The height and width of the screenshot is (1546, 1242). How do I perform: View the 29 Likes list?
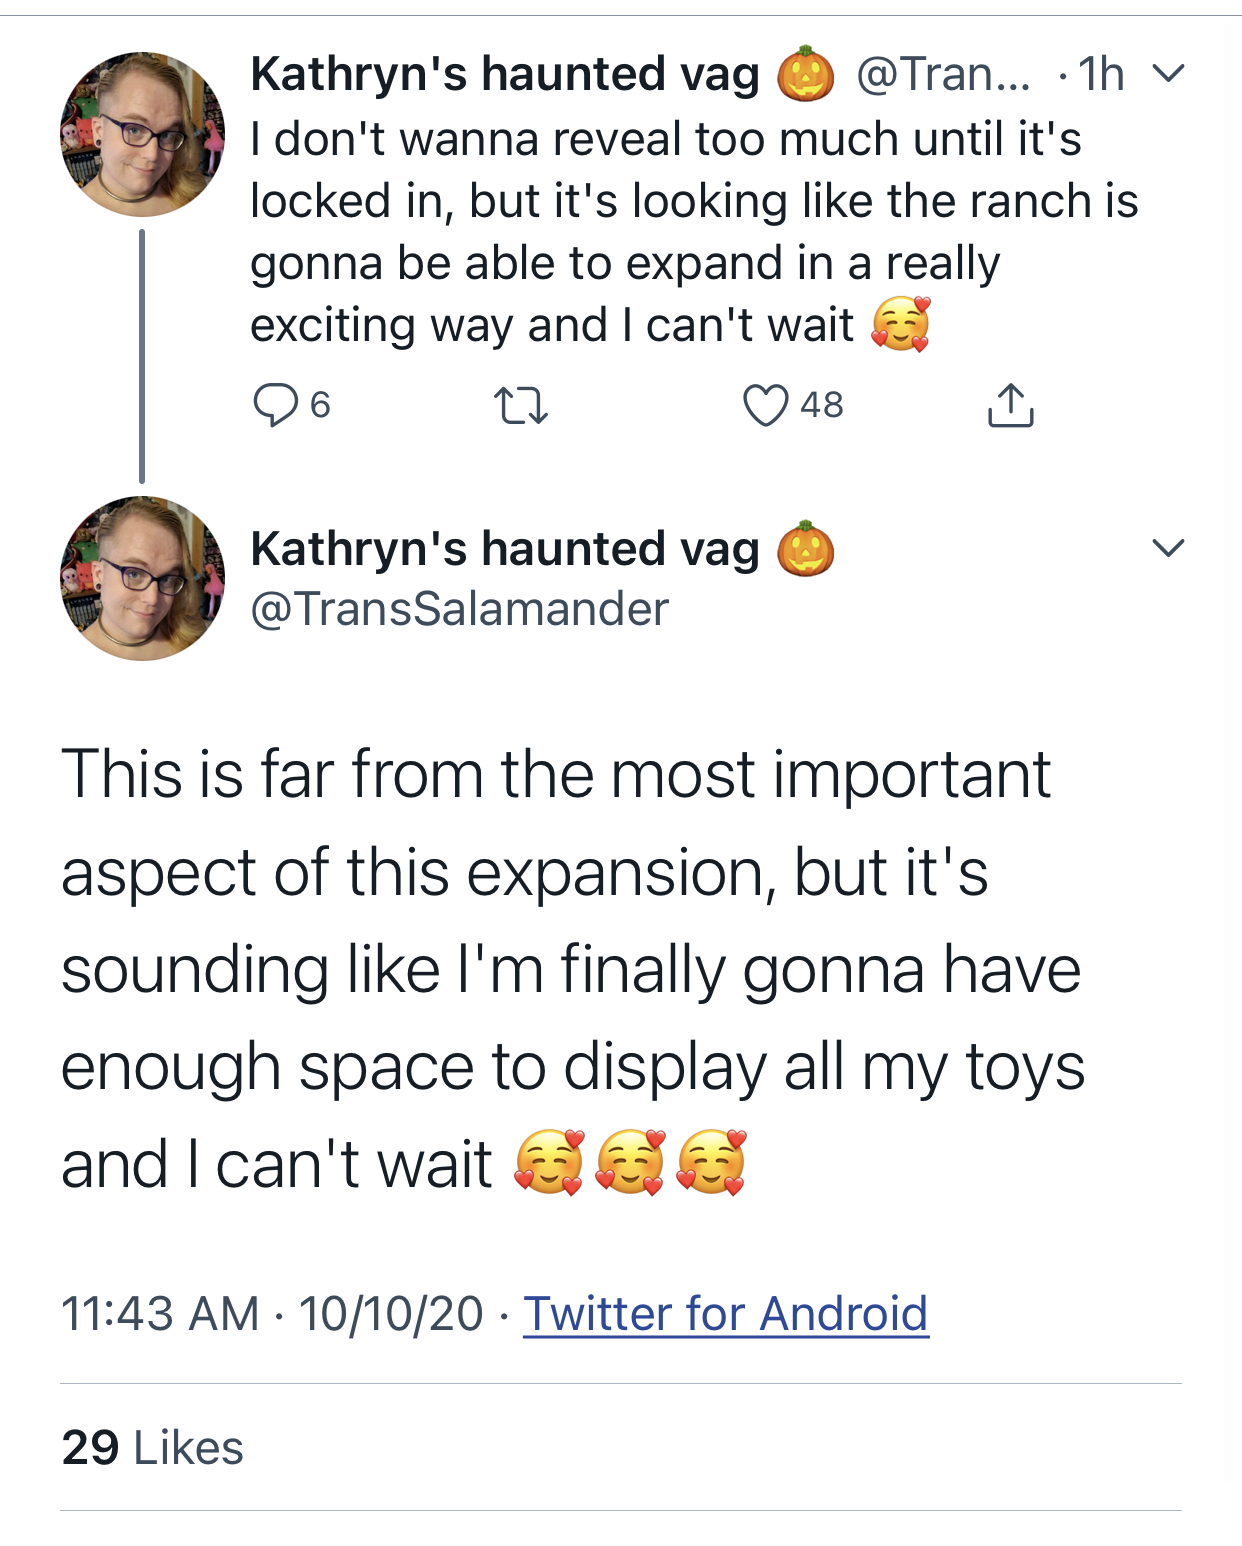tap(152, 1447)
